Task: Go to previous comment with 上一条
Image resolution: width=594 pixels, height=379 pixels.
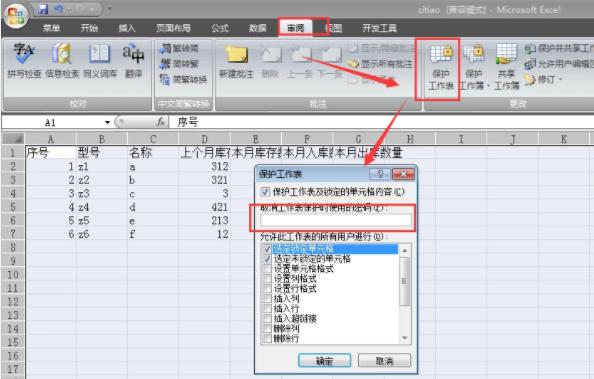Action: pos(299,61)
